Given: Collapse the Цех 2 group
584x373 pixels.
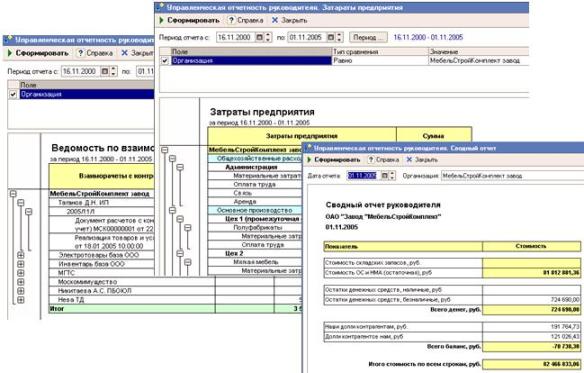Looking at the screenshot, I should (180, 254).
